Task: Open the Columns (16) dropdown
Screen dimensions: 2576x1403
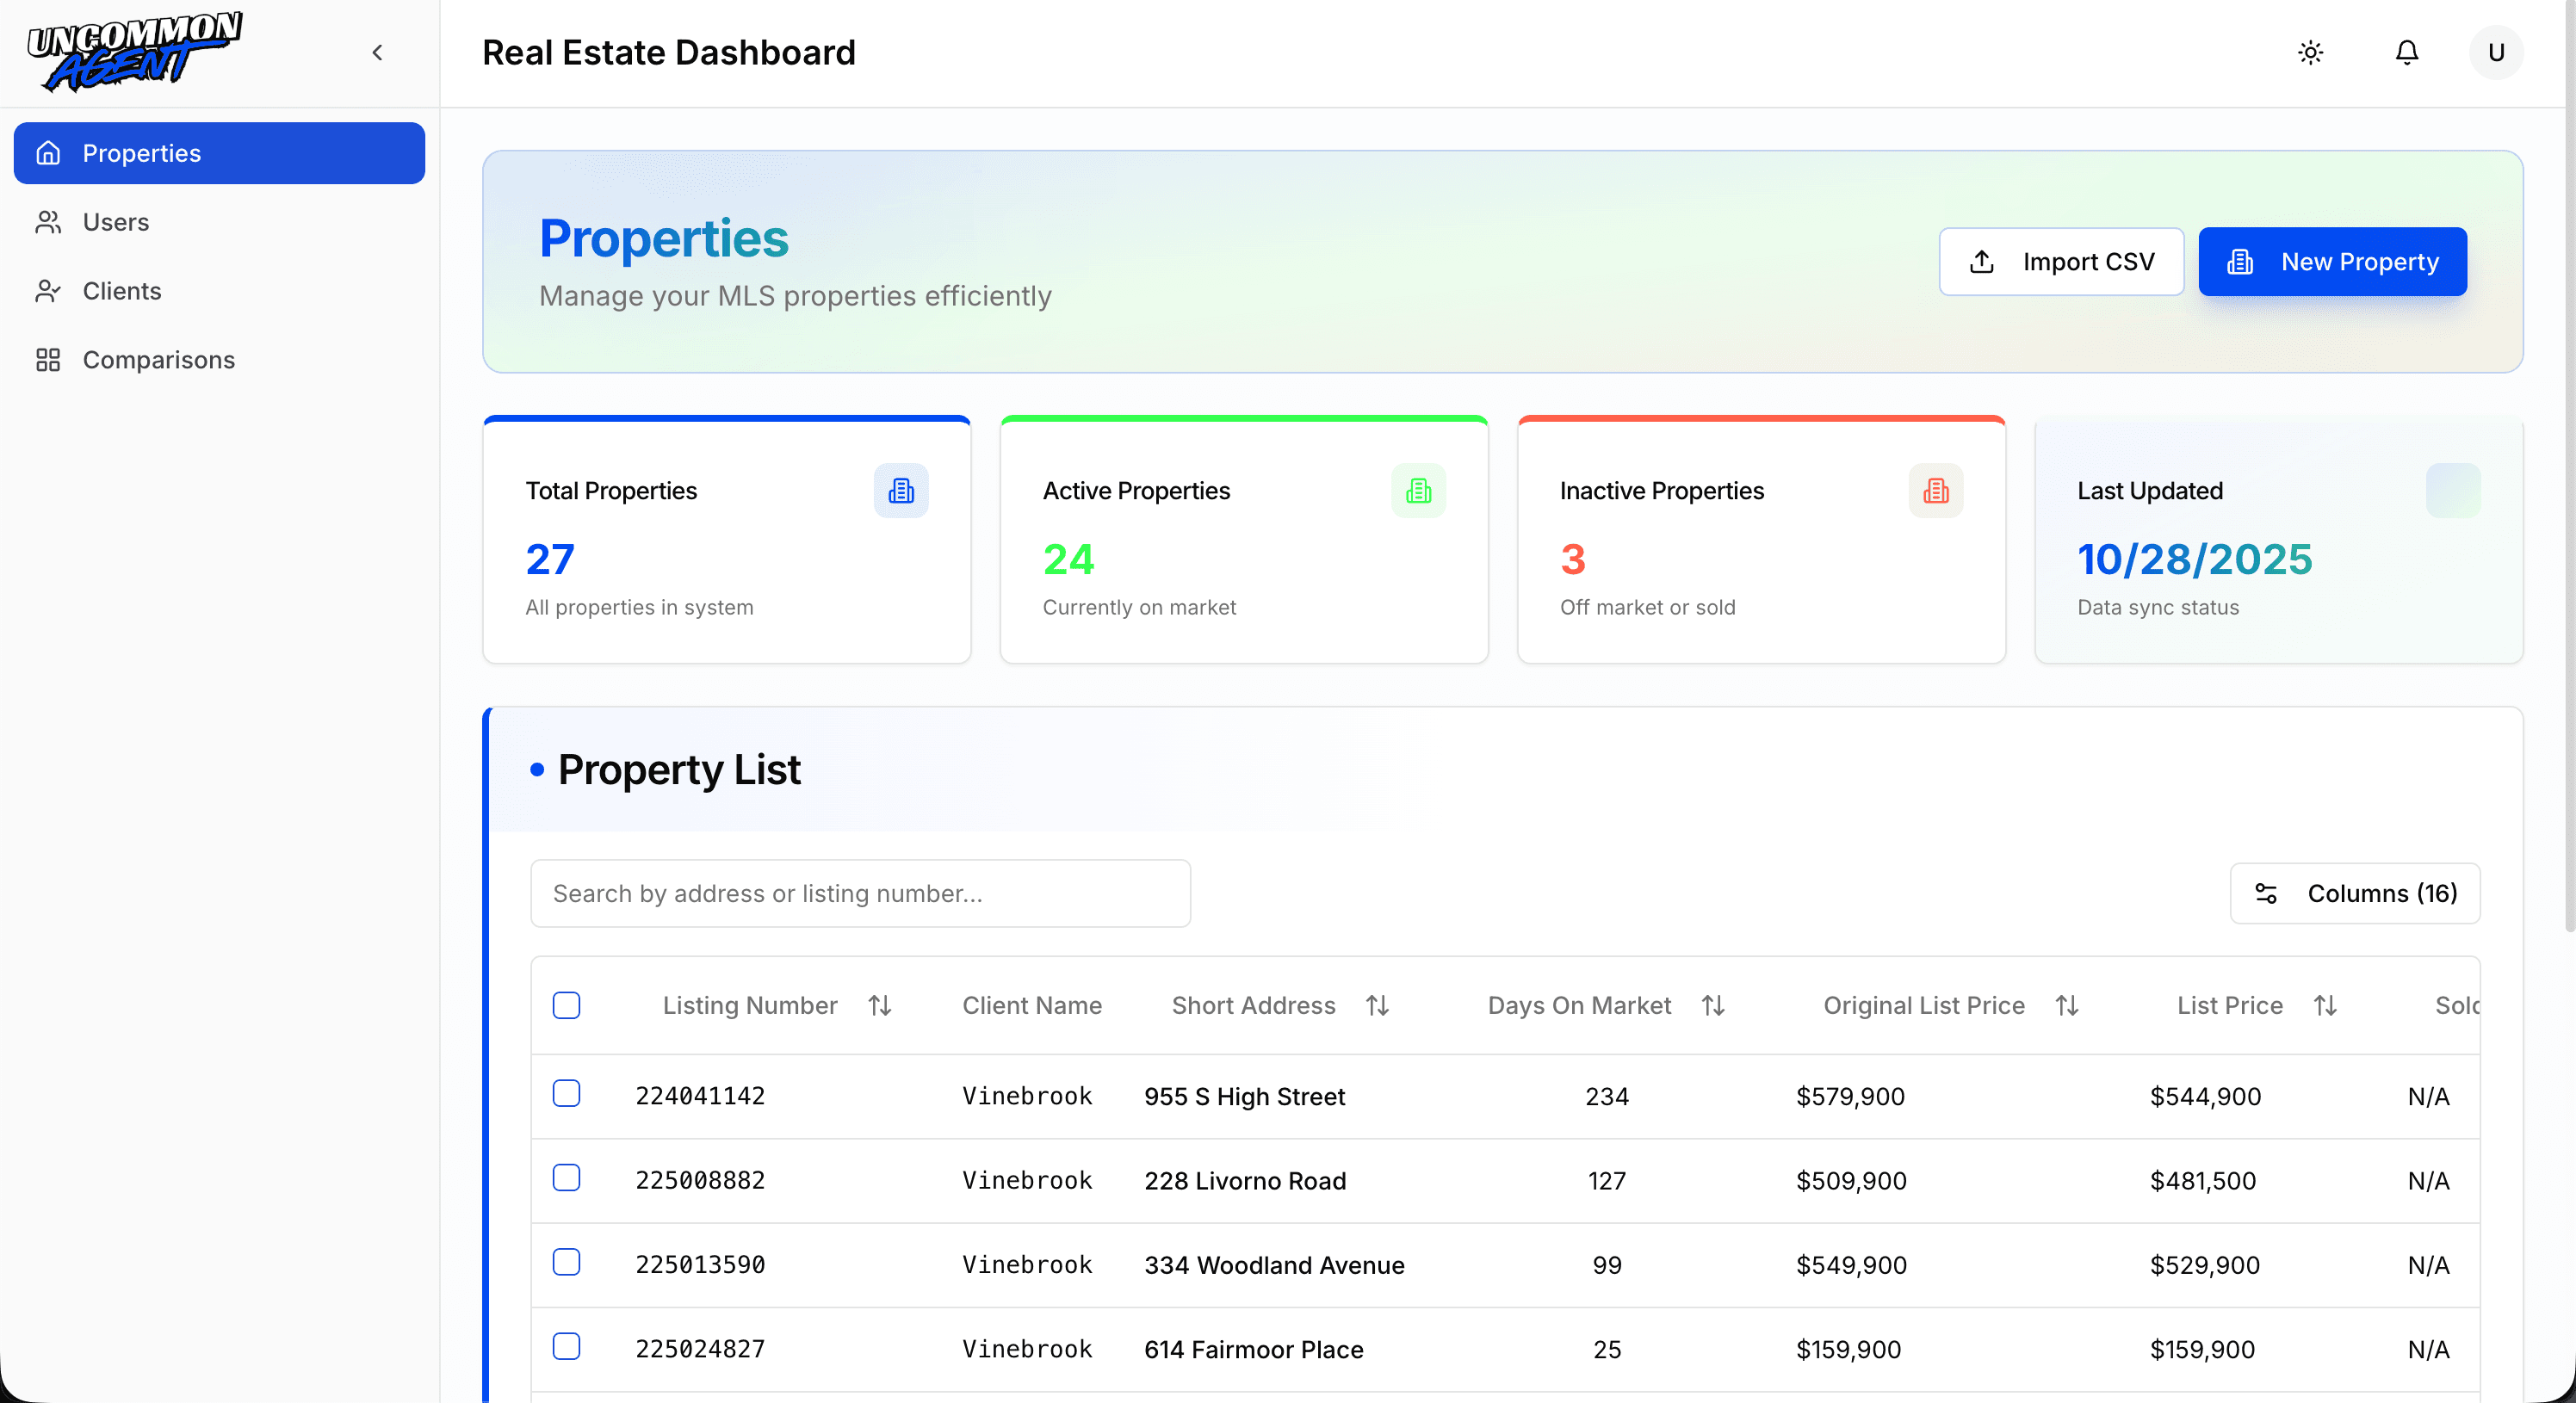Action: 2355,893
